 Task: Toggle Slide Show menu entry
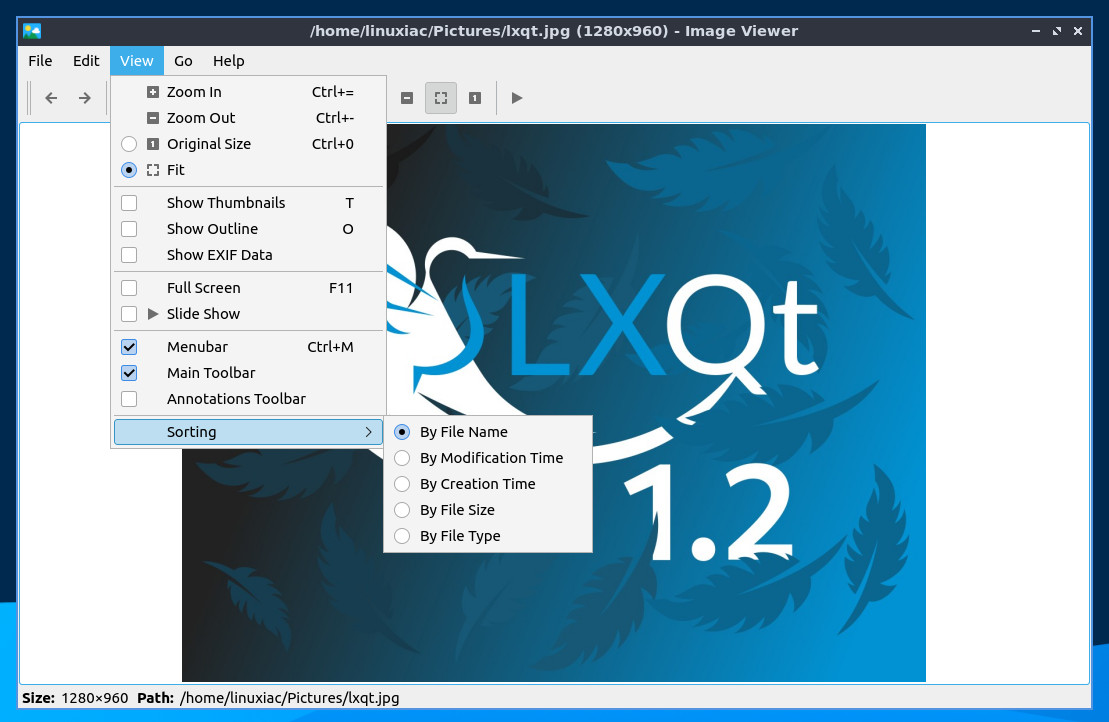(249, 314)
